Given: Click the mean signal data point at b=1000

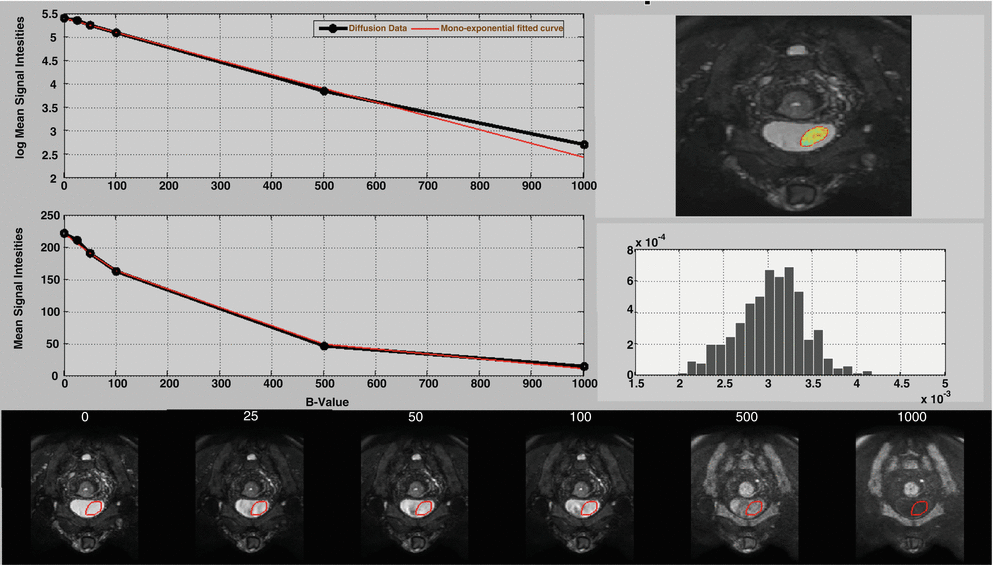Looking at the screenshot, I should pyautogui.click(x=584, y=367).
